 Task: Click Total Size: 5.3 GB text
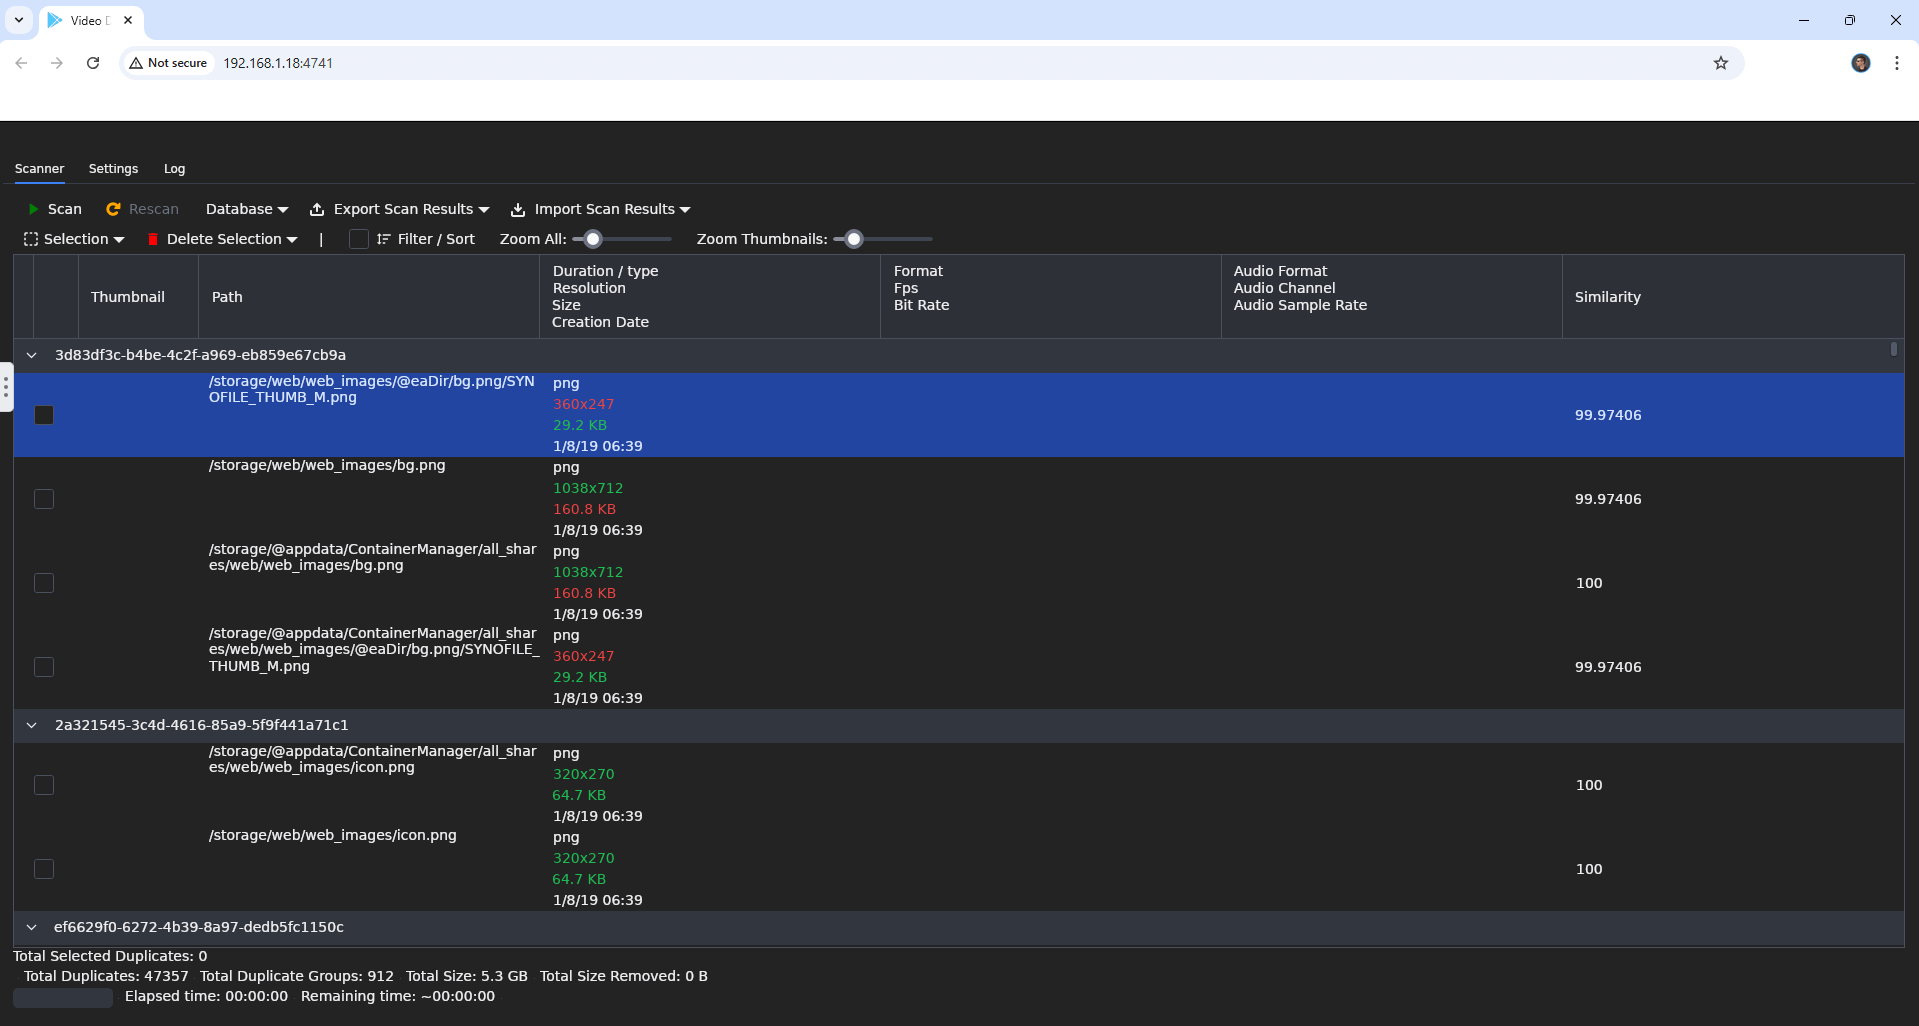tap(466, 976)
